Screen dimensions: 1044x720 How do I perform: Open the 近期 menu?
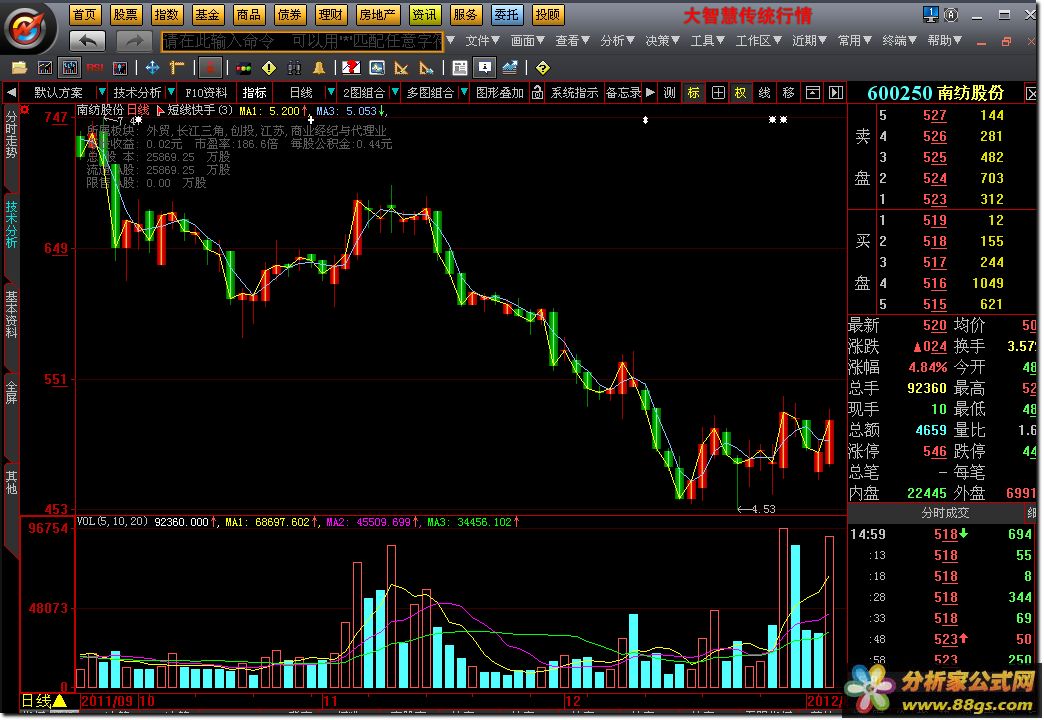click(x=809, y=41)
